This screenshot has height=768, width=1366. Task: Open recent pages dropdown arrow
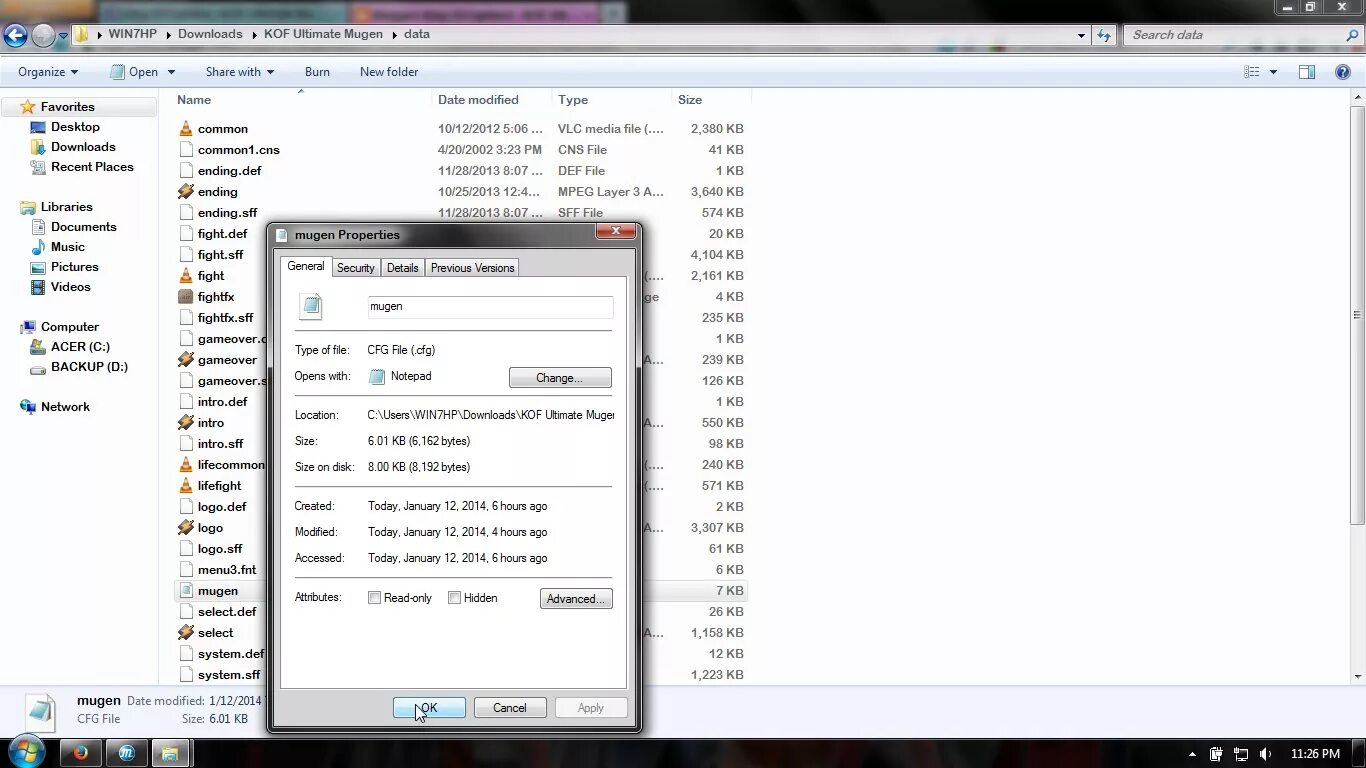click(x=63, y=36)
